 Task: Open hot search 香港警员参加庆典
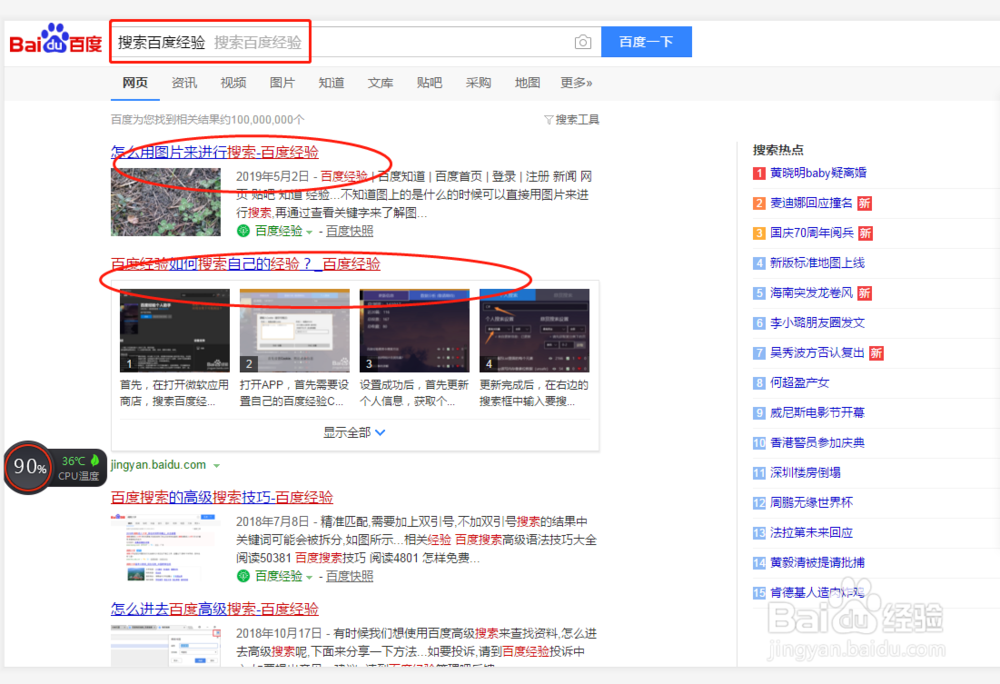point(818,443)
